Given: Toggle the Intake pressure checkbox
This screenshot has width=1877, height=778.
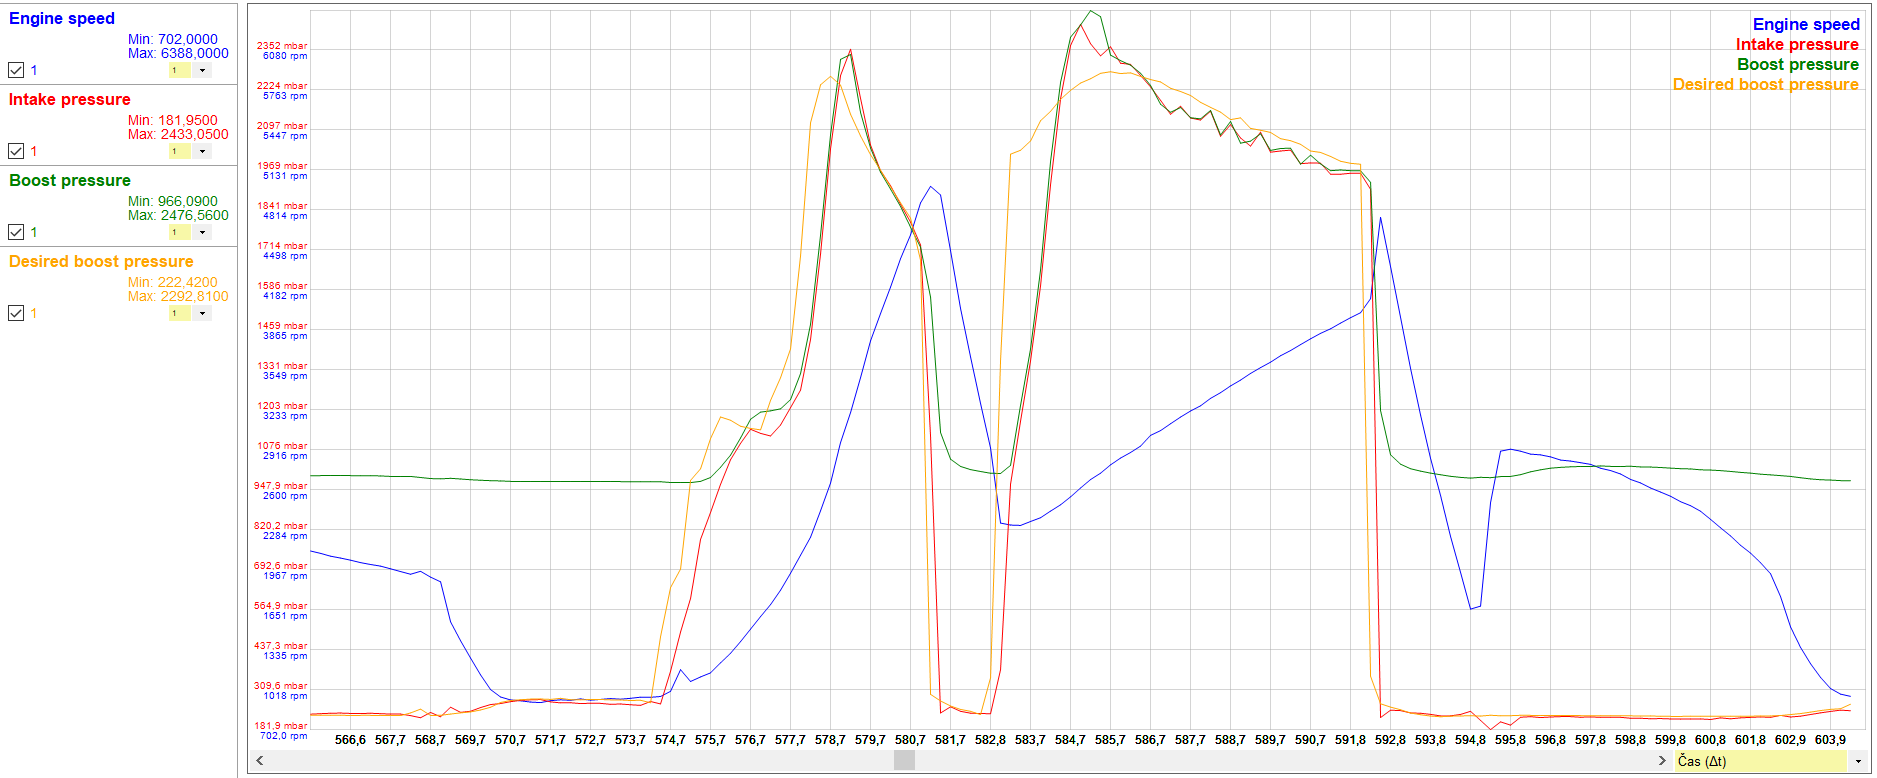Looking at the screenshot, I should click(16, 151).
